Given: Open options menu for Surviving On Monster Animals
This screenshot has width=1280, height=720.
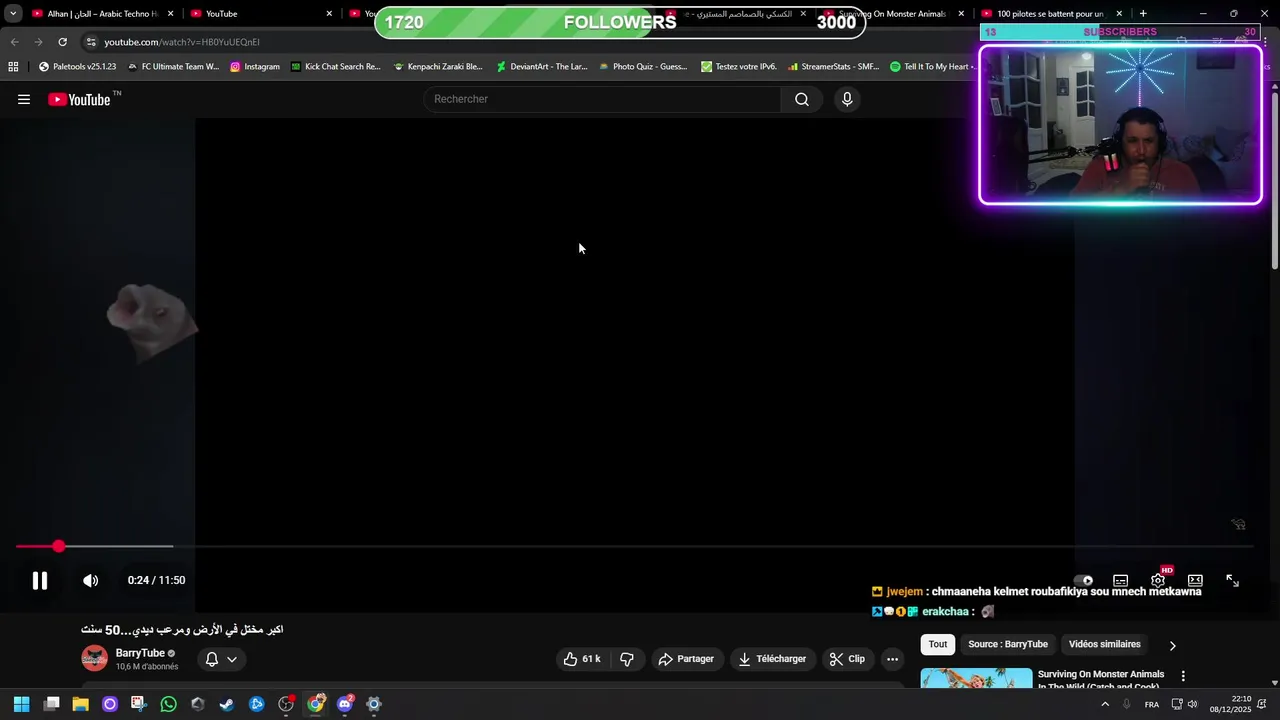Looking at the screenshot, I should tap(1183, 677).
